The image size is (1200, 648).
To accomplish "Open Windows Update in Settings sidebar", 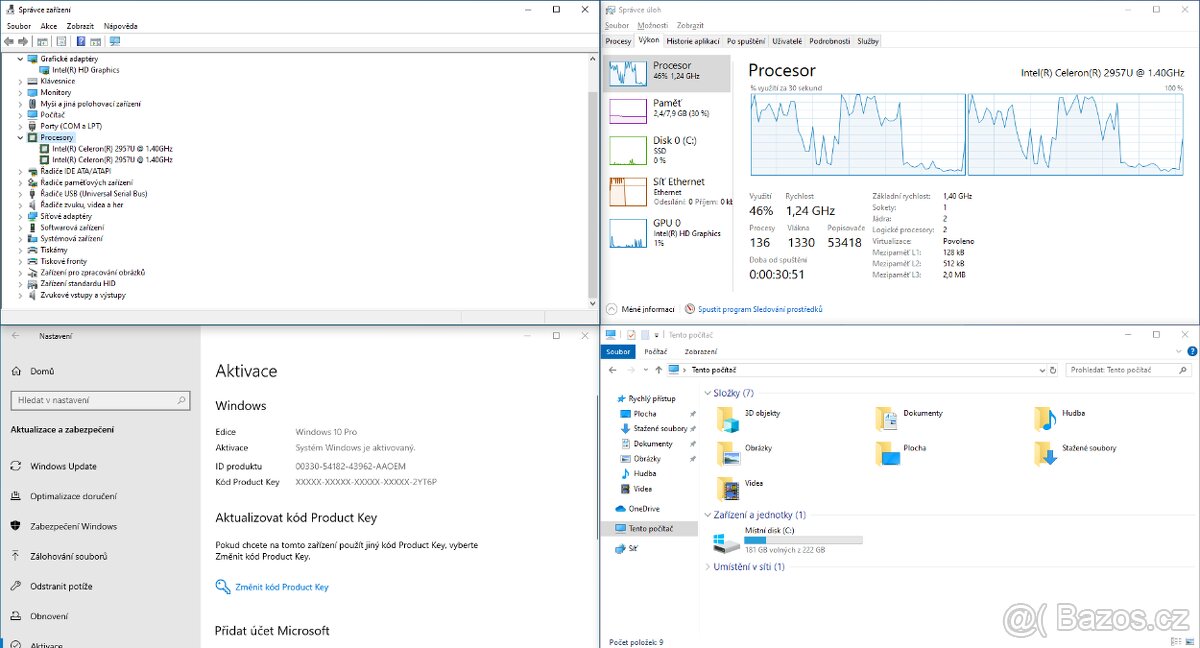I will pos(63,466).
